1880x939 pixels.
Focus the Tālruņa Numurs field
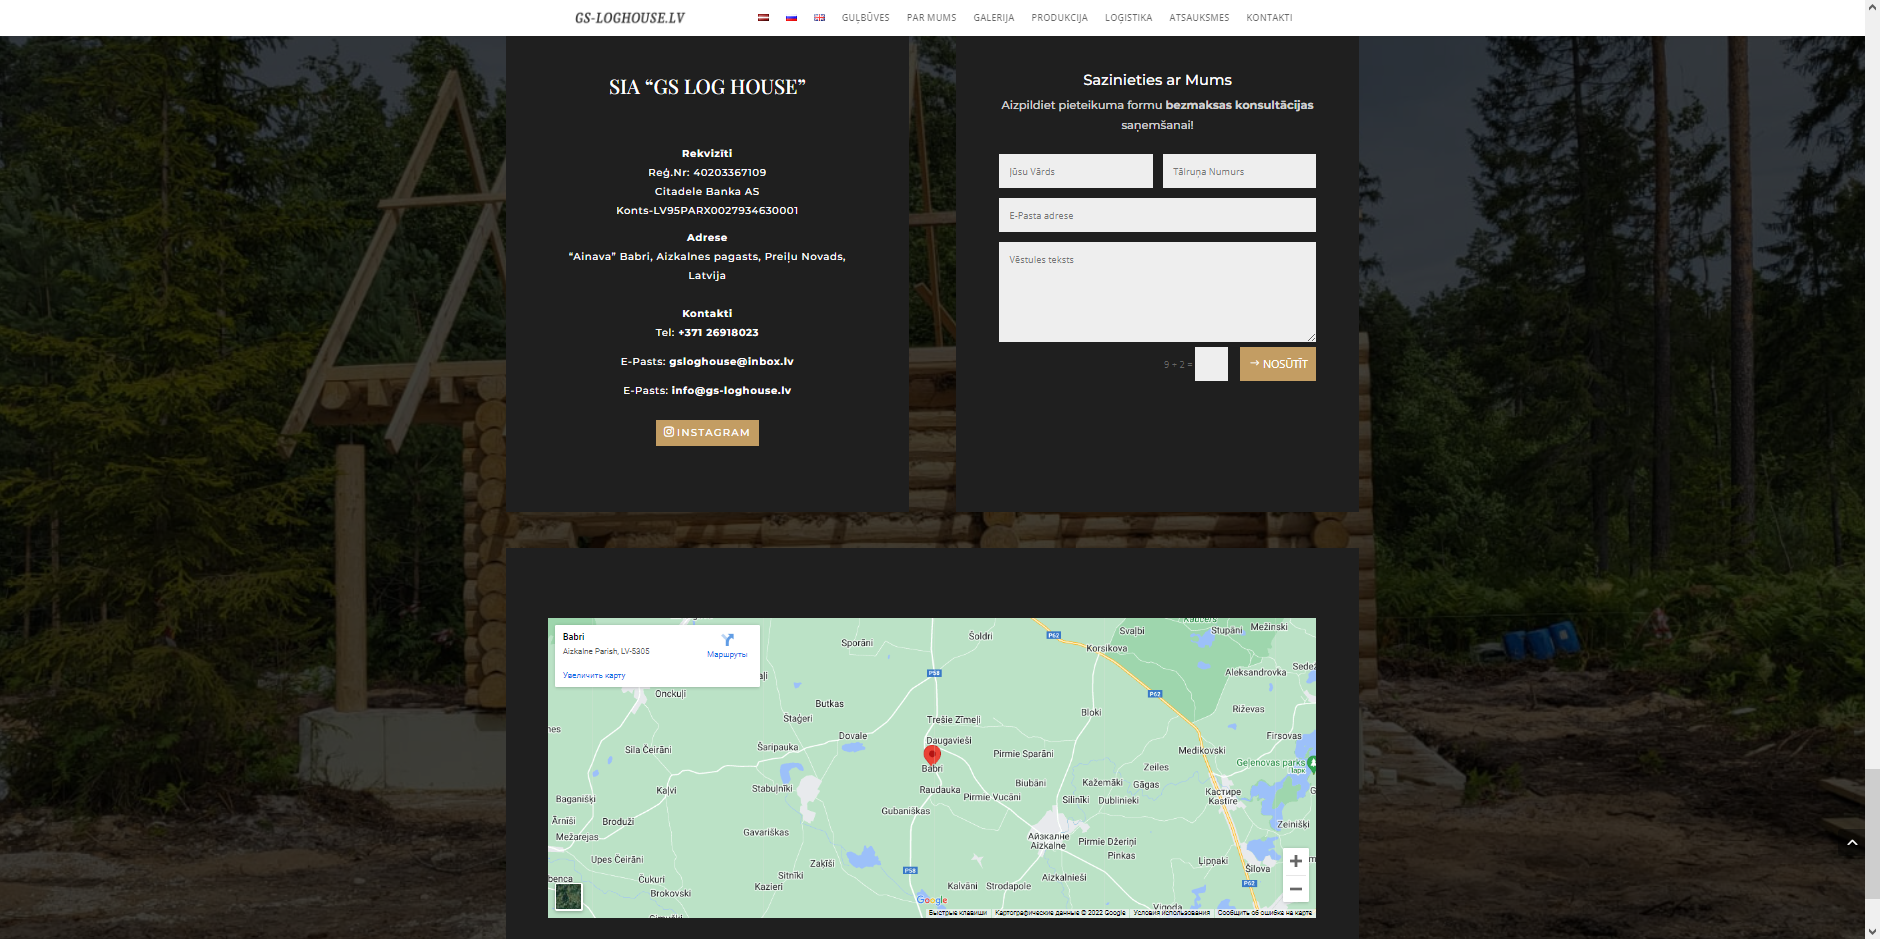click(x=1239, y=171)
